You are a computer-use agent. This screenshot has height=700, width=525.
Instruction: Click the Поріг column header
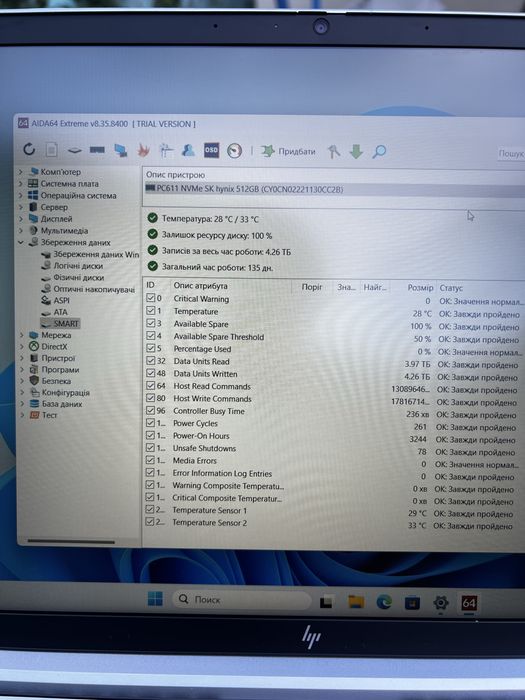[x=312, y=287]
